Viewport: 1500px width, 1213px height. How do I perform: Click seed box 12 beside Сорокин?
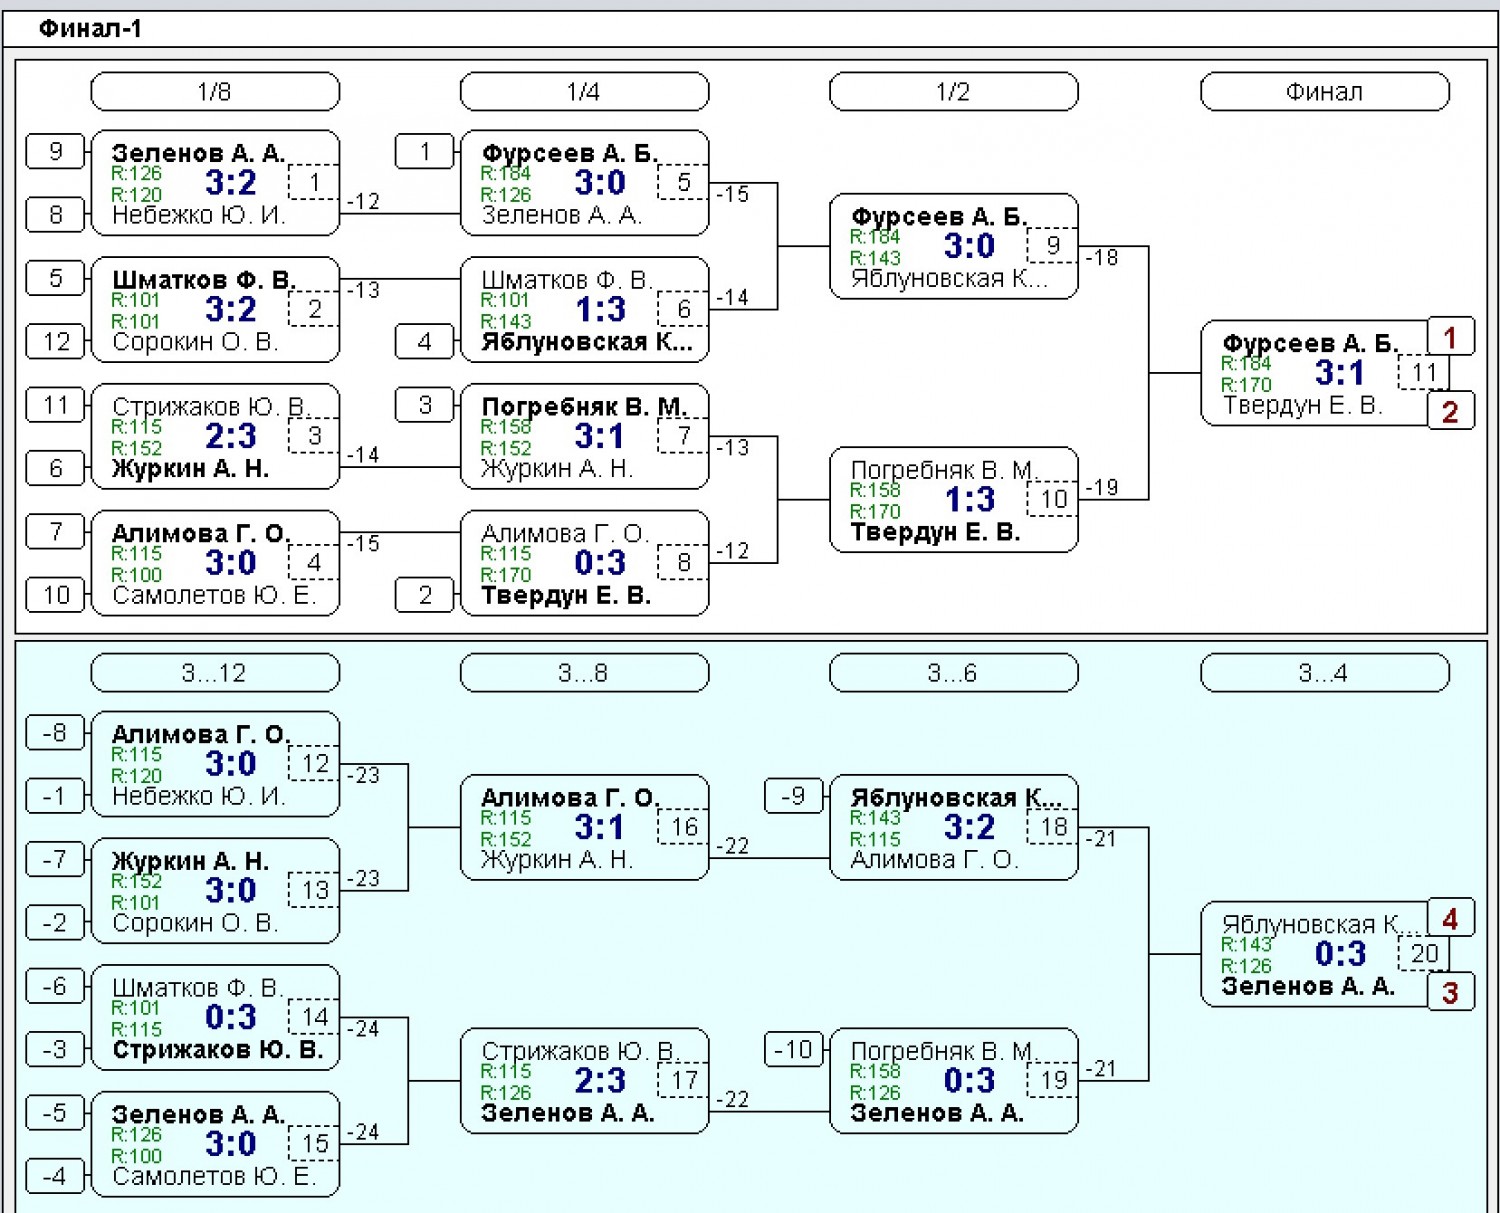(56, 341)
